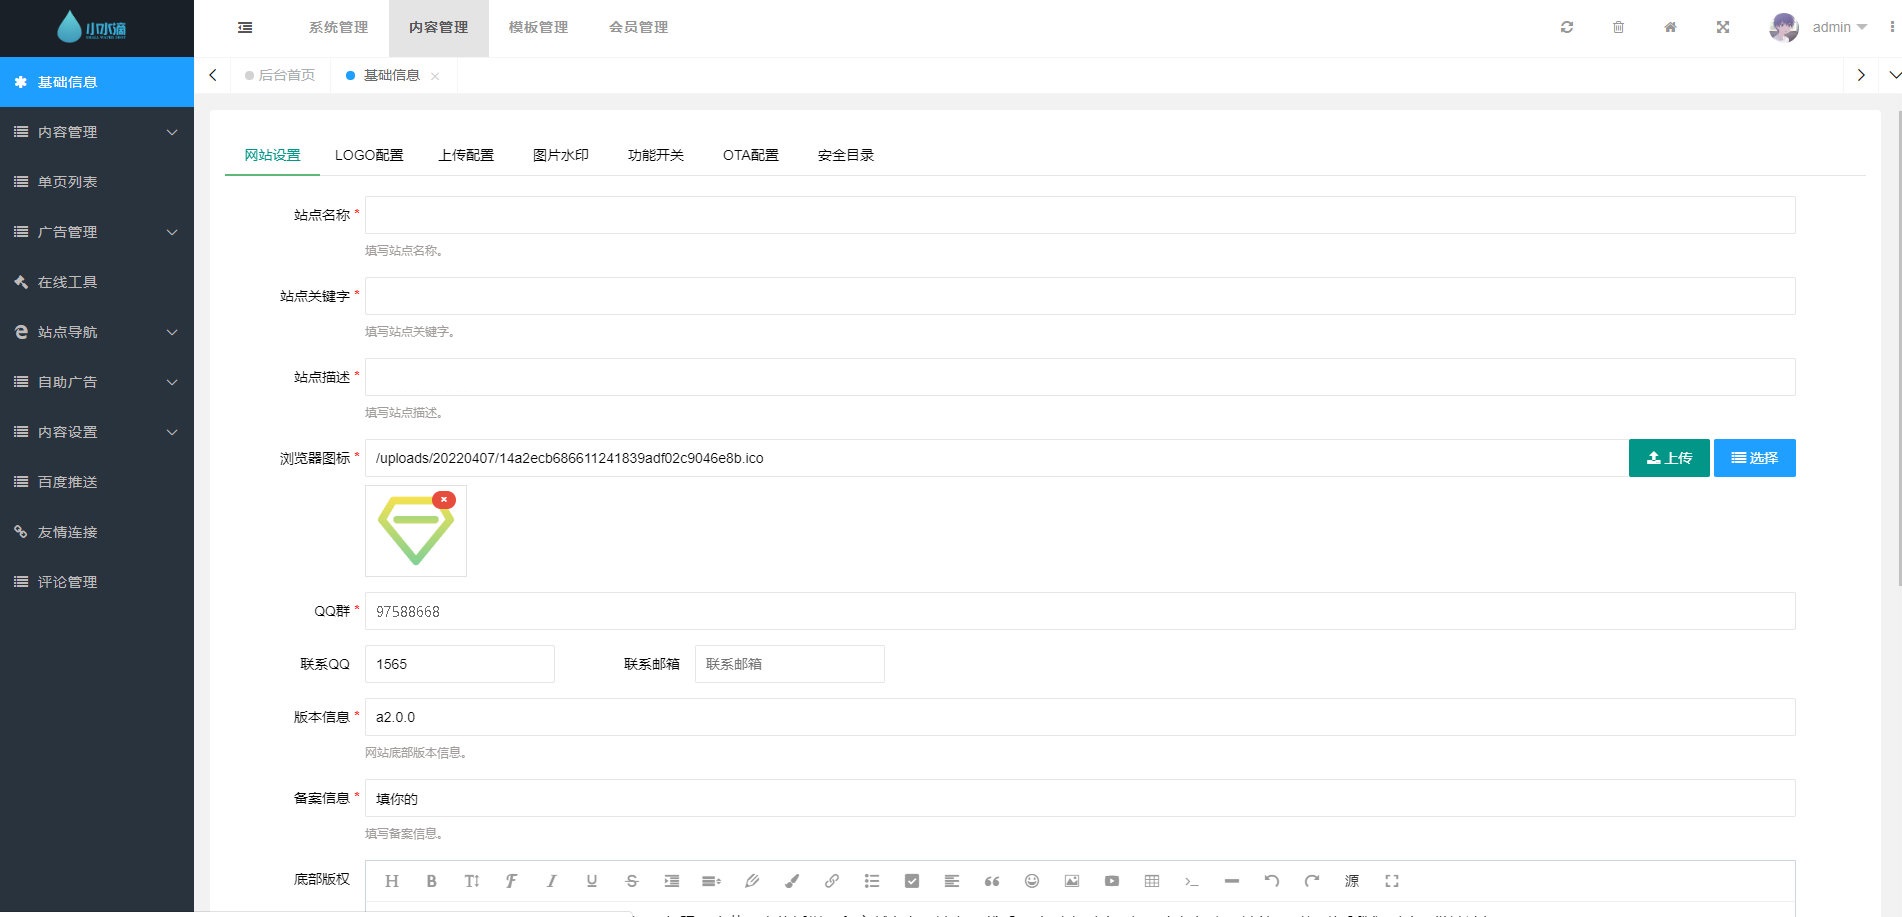Click the blue 选择 button
Viewport: 1902px width, 917px height.
point(1754,458)
